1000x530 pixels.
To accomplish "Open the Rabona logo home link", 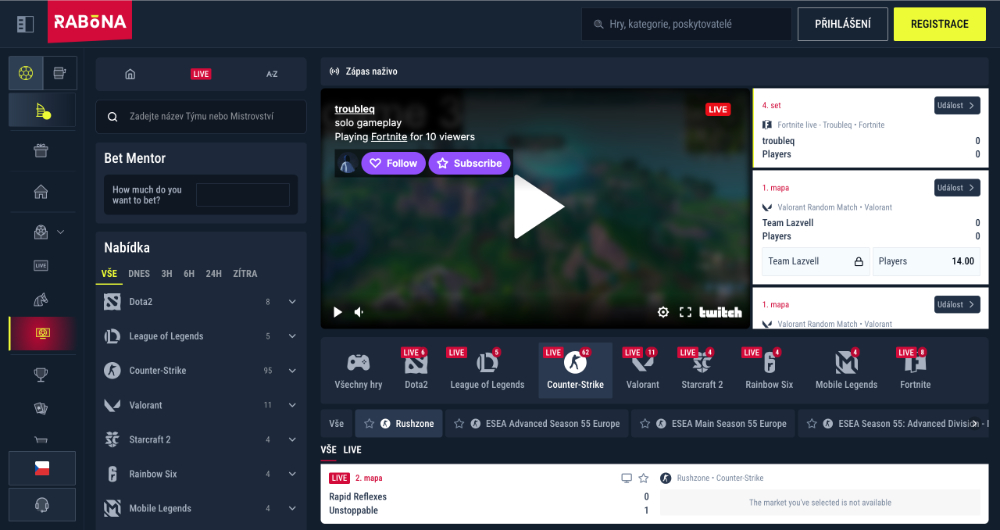I will tap(90, 22).
